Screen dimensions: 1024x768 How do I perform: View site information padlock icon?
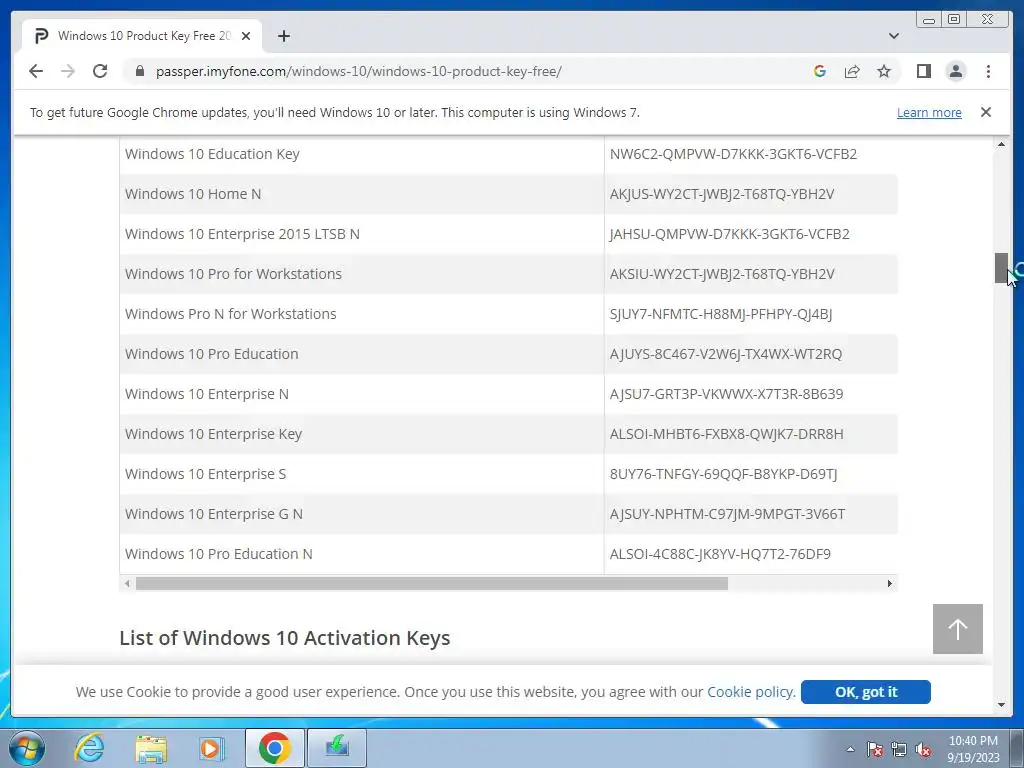click(x=139, y=71)
